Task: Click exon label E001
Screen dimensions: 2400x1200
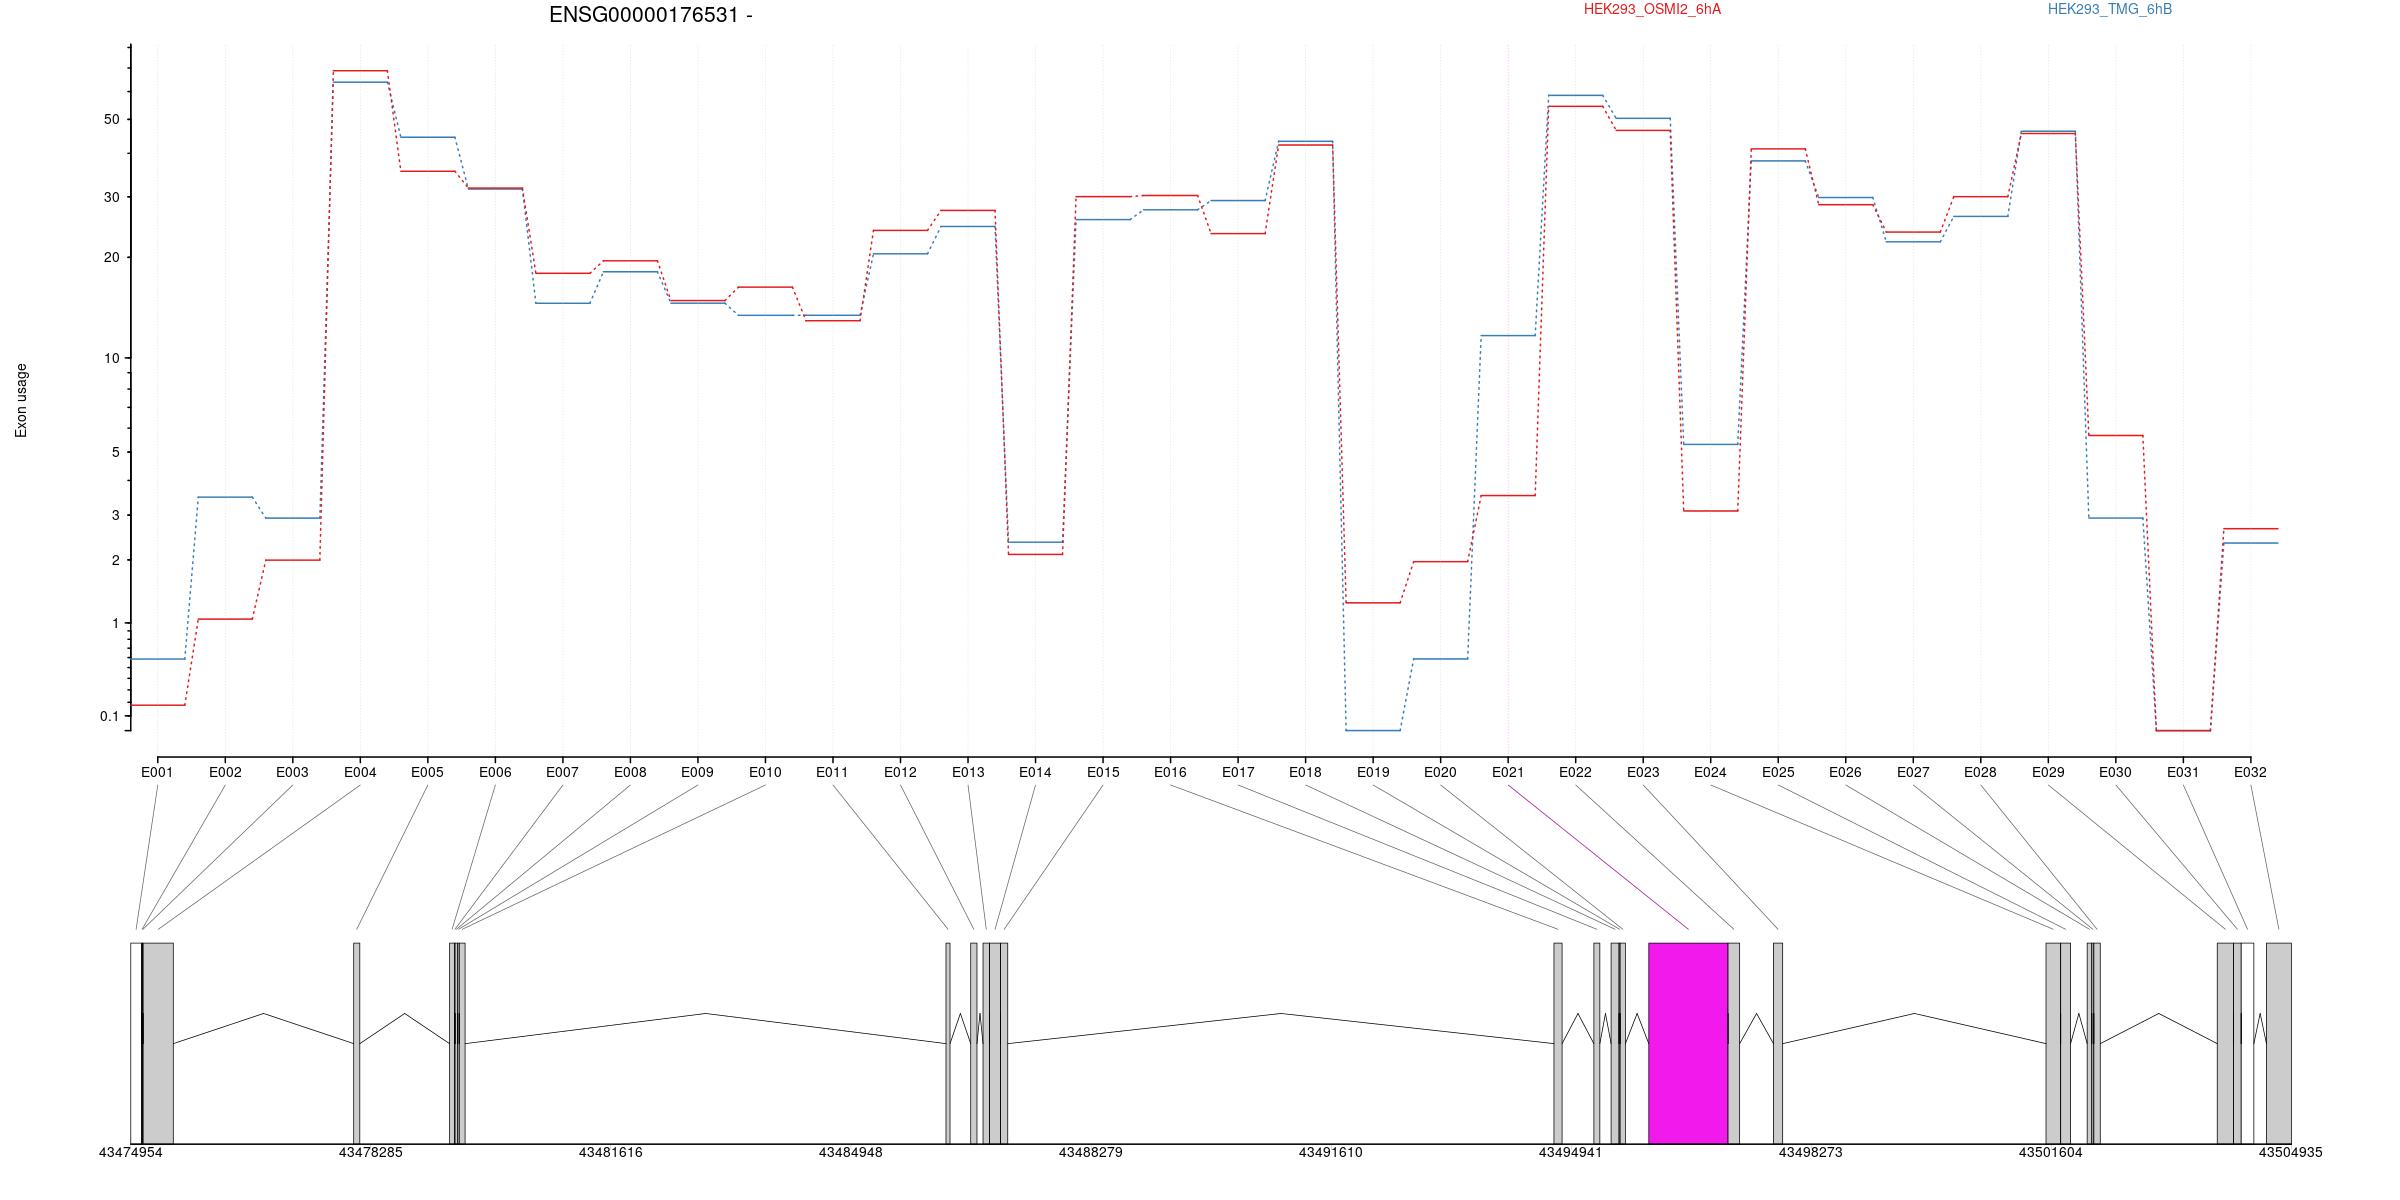Action: click(x=157, y=772)
